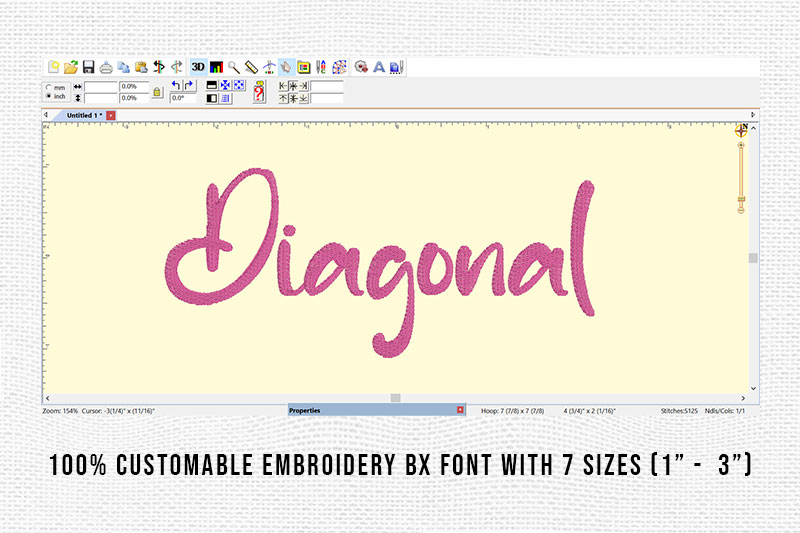Screen dimensions: 800x533
Task: Click the align right edge icon
Action: (304, 86)
